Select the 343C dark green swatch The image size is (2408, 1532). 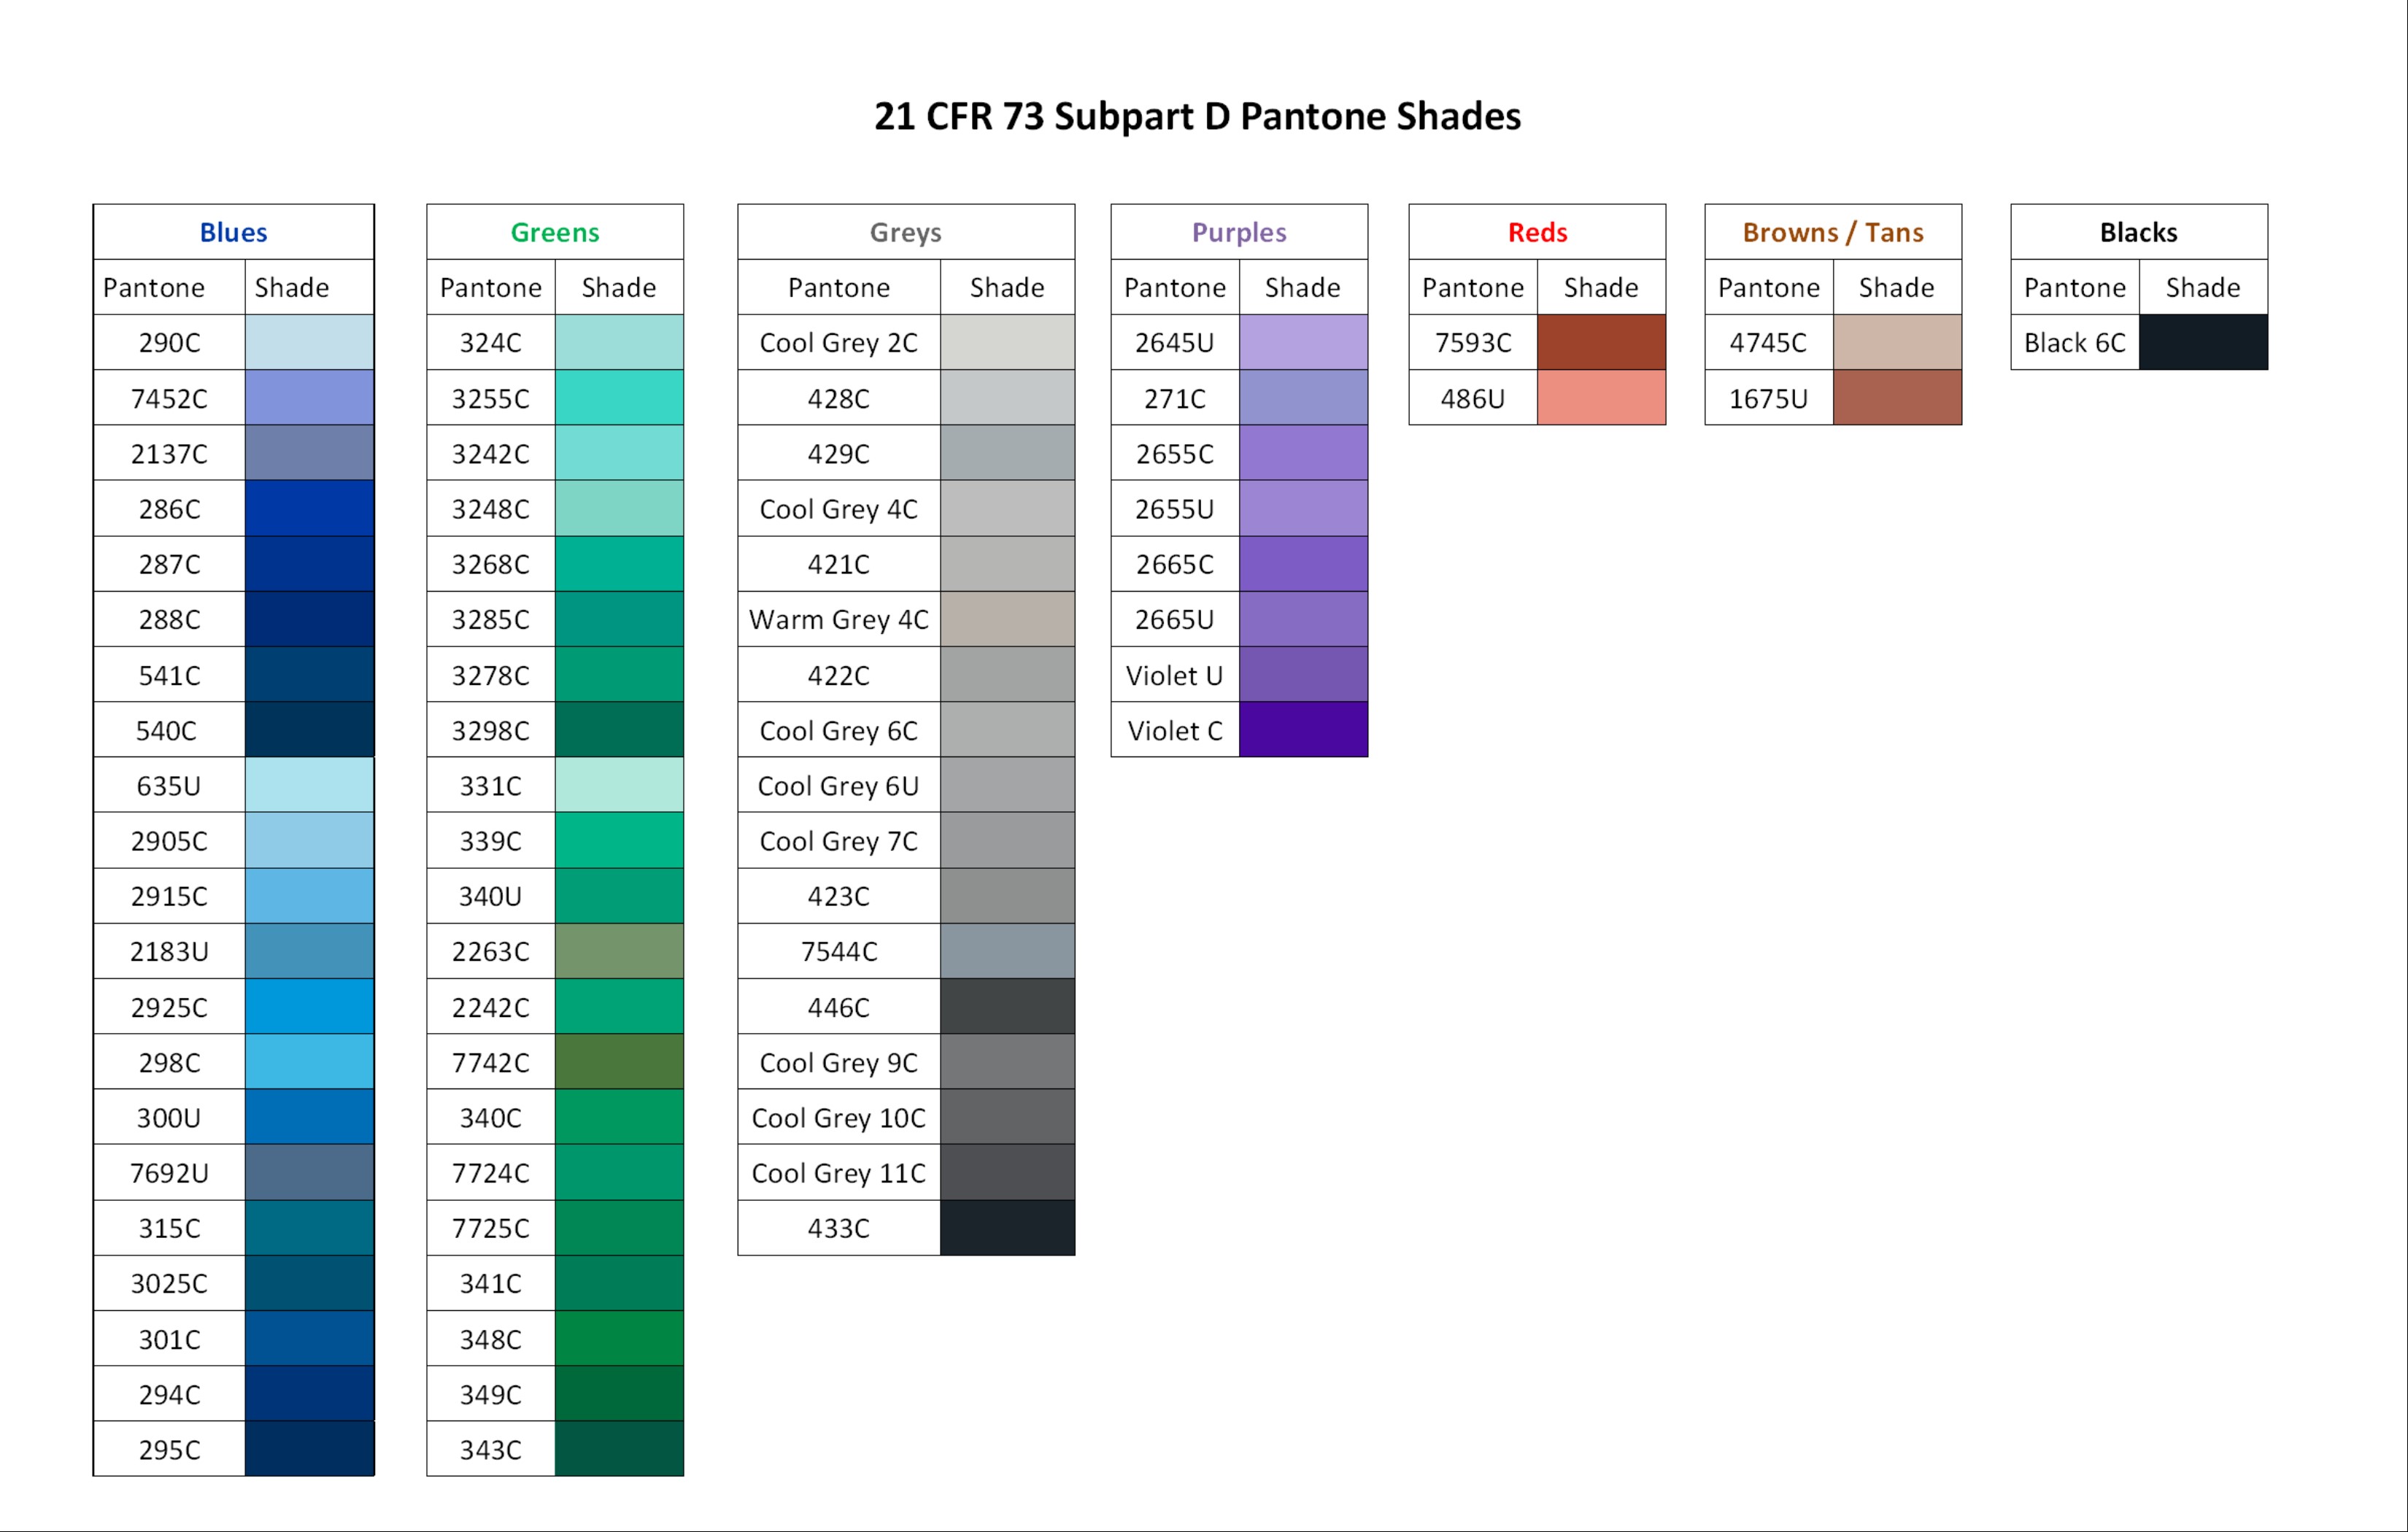pyautogui.click(x=619, y=1449)
